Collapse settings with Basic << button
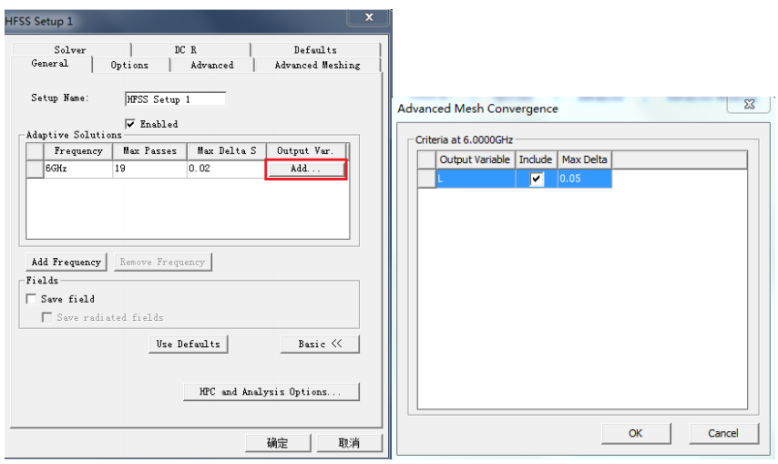The height and width of the screenshot is (464, 778). (320, 344)
